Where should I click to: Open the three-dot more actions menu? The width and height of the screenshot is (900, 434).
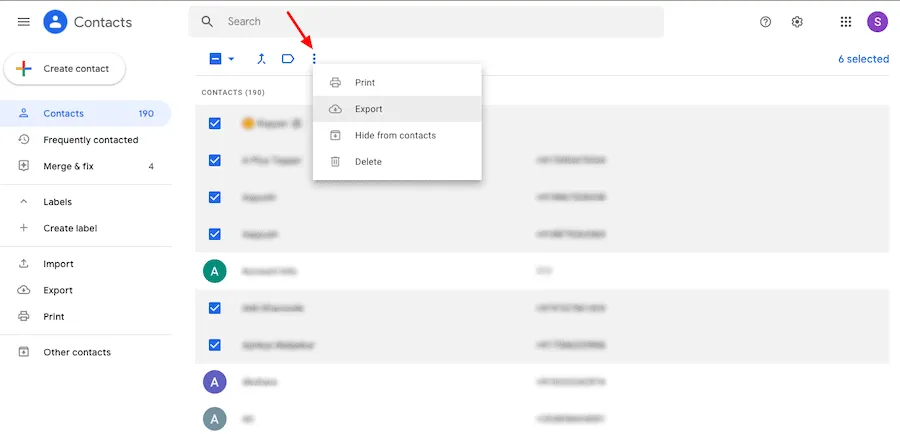[x=314, y=59]
